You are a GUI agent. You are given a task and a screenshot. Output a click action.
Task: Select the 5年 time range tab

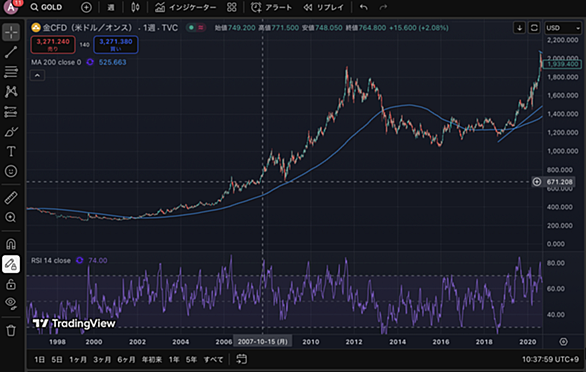pos(191,359)
